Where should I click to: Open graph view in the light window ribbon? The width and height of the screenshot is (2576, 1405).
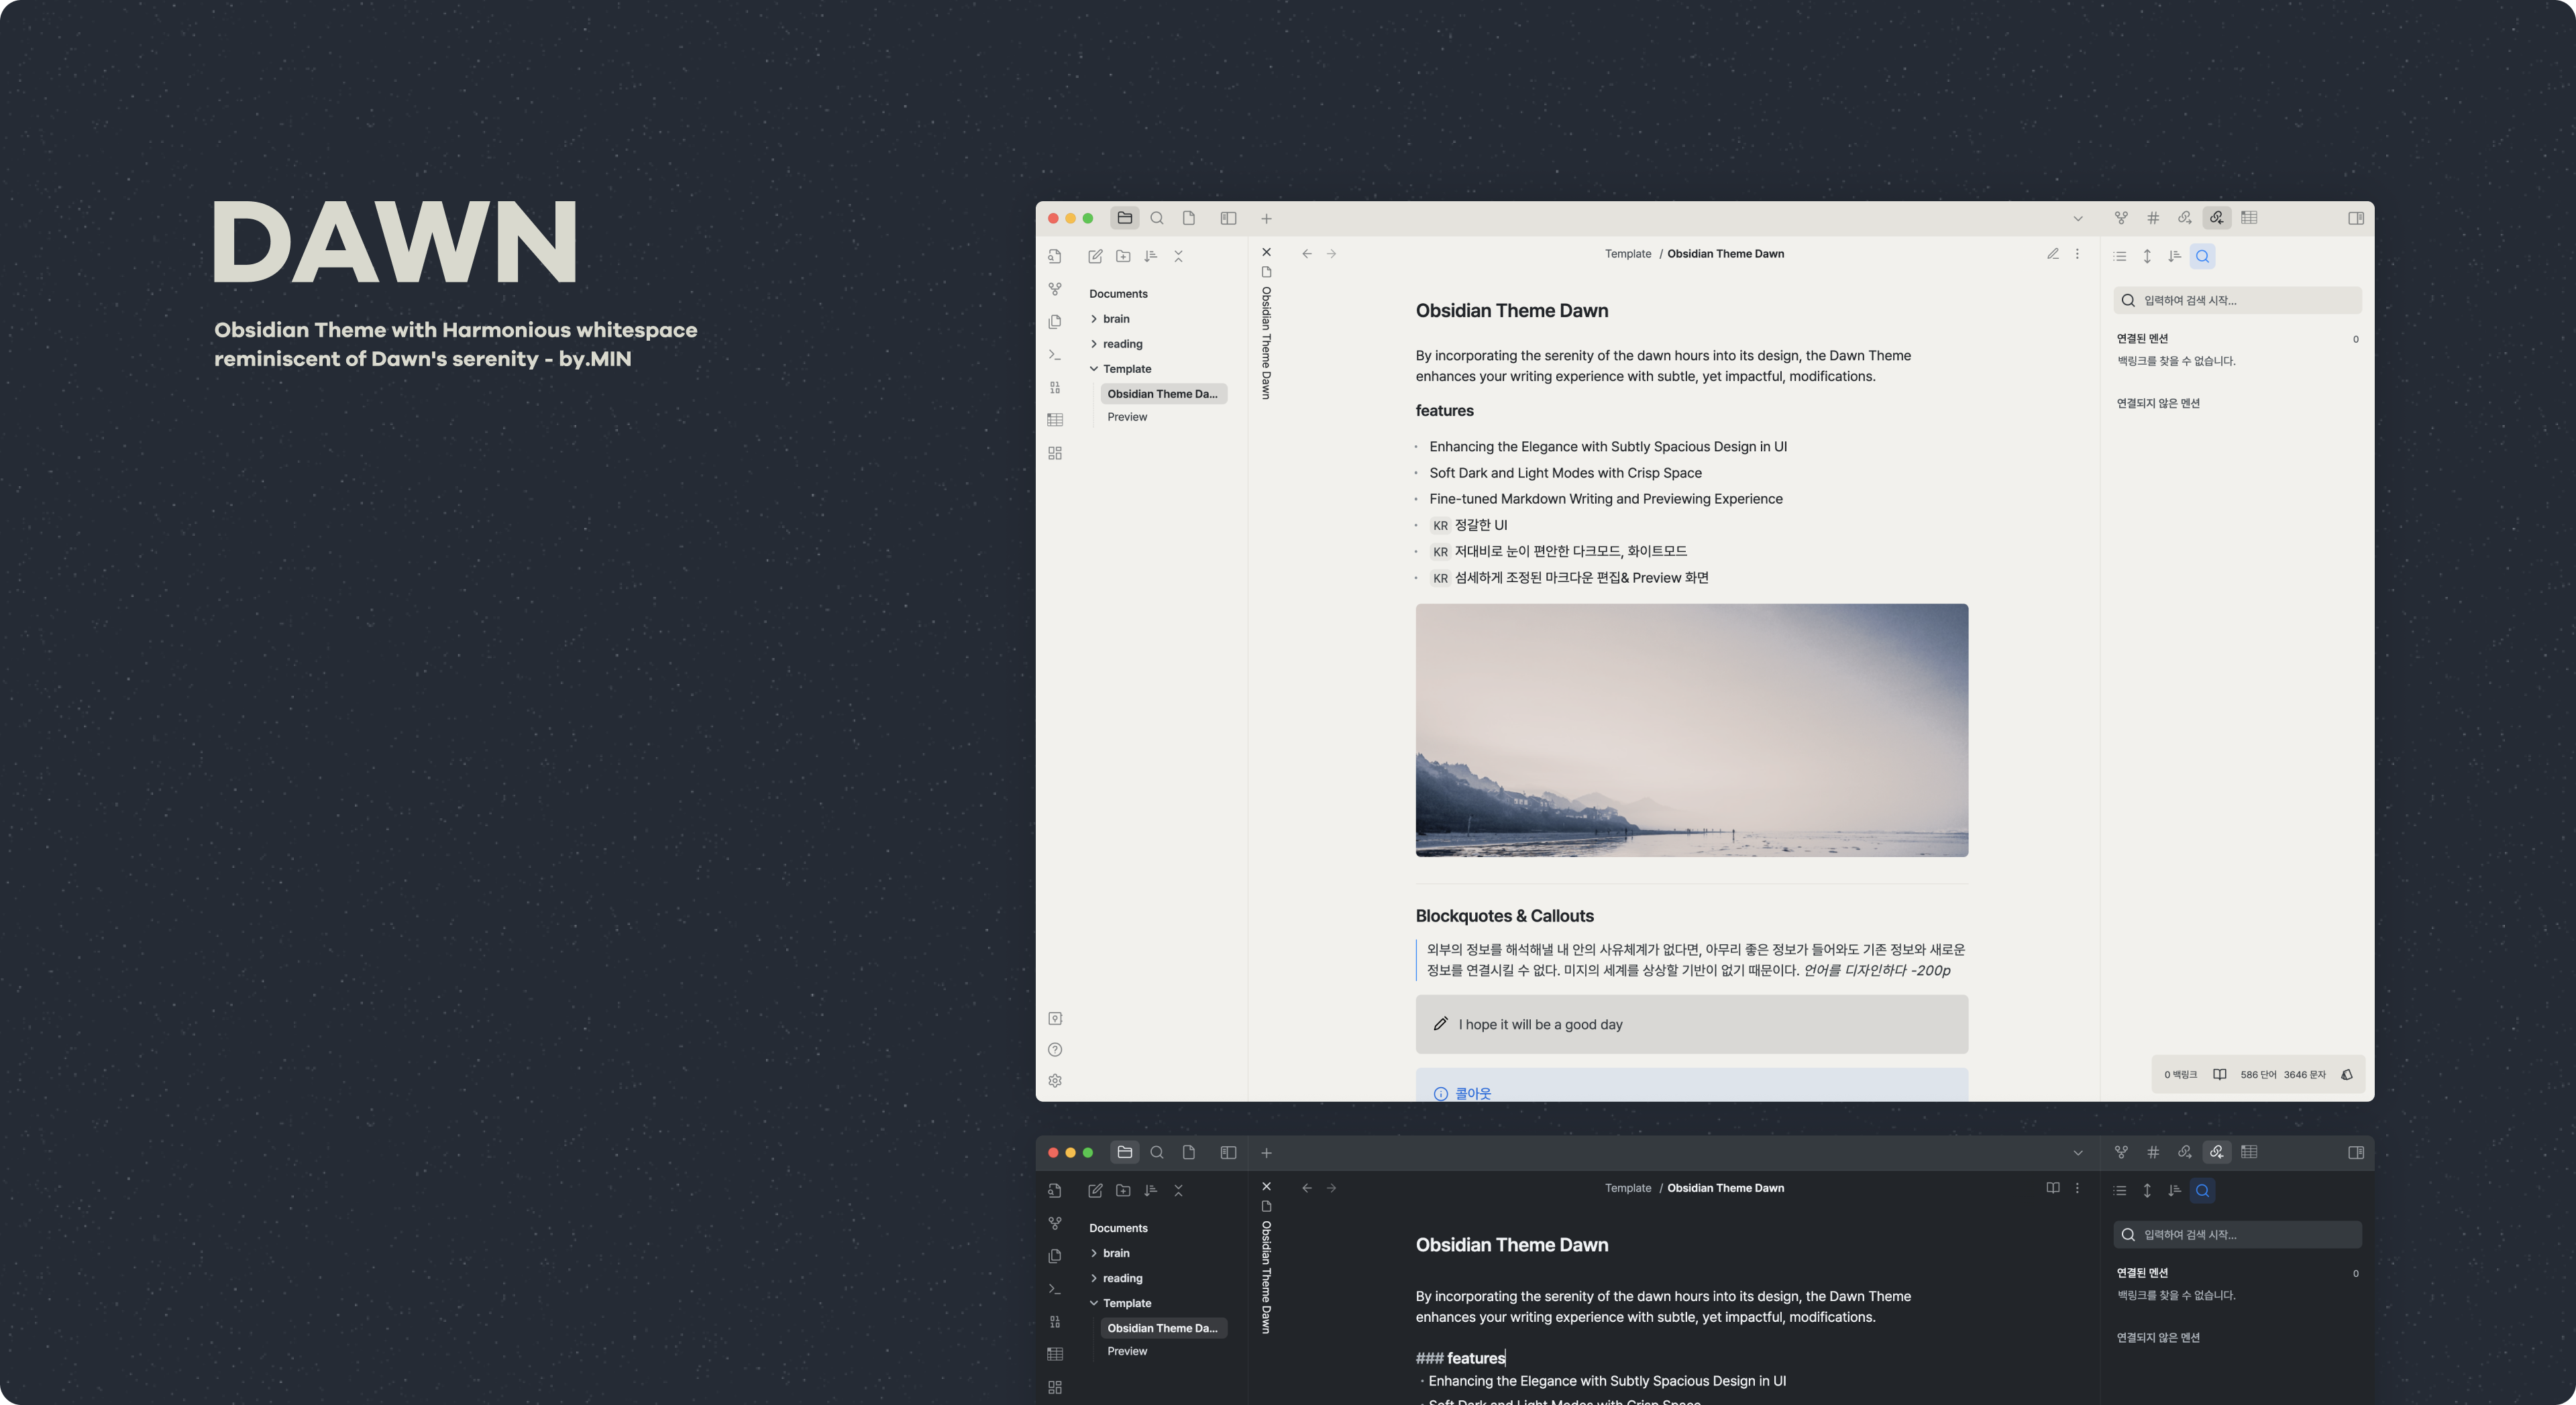[1055, 289]
